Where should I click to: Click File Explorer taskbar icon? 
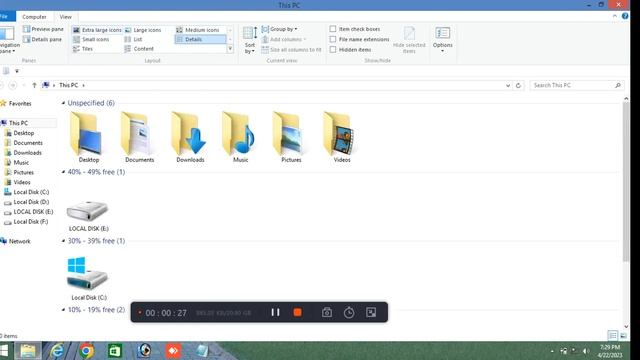(x=28, y=351)
